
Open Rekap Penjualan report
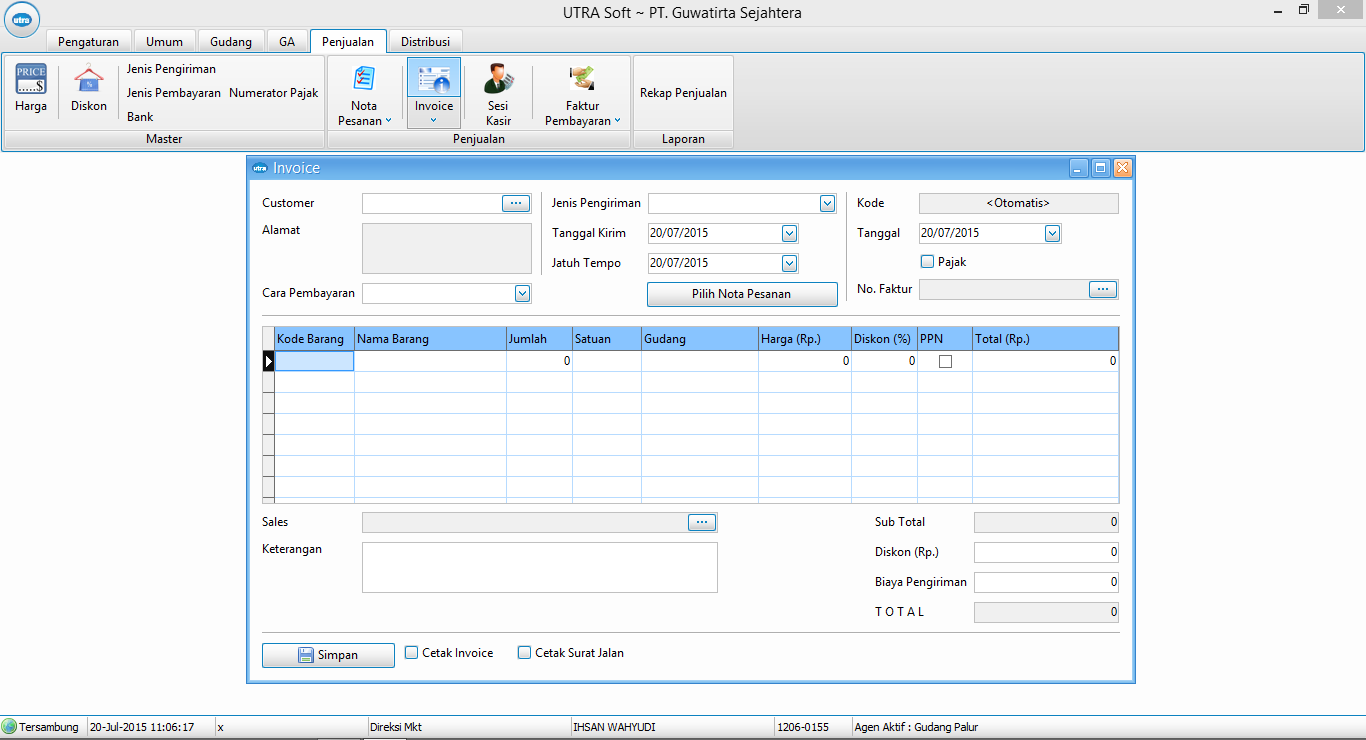coord(683,93)
